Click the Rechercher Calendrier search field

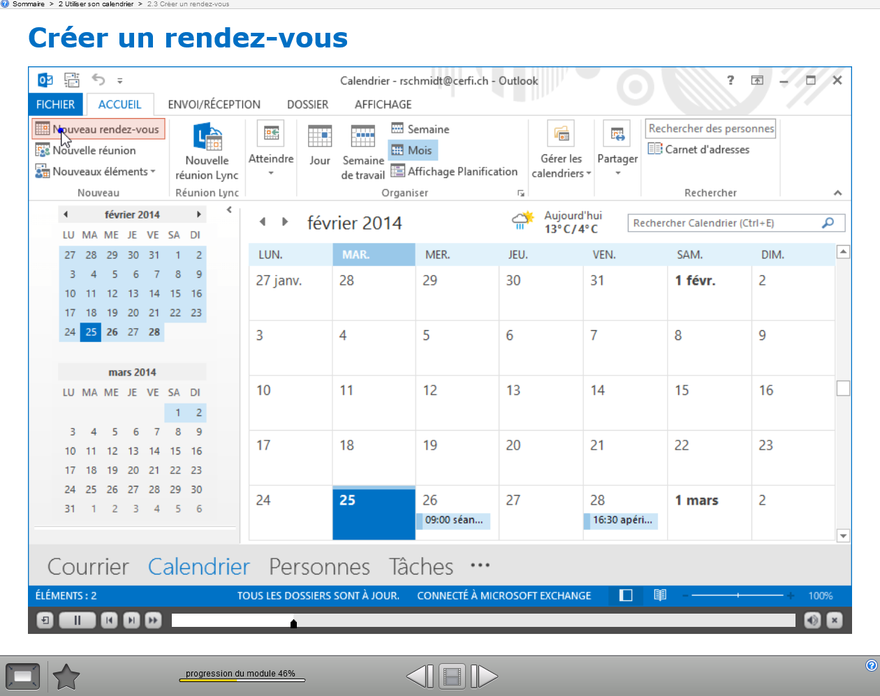[724, 223]
